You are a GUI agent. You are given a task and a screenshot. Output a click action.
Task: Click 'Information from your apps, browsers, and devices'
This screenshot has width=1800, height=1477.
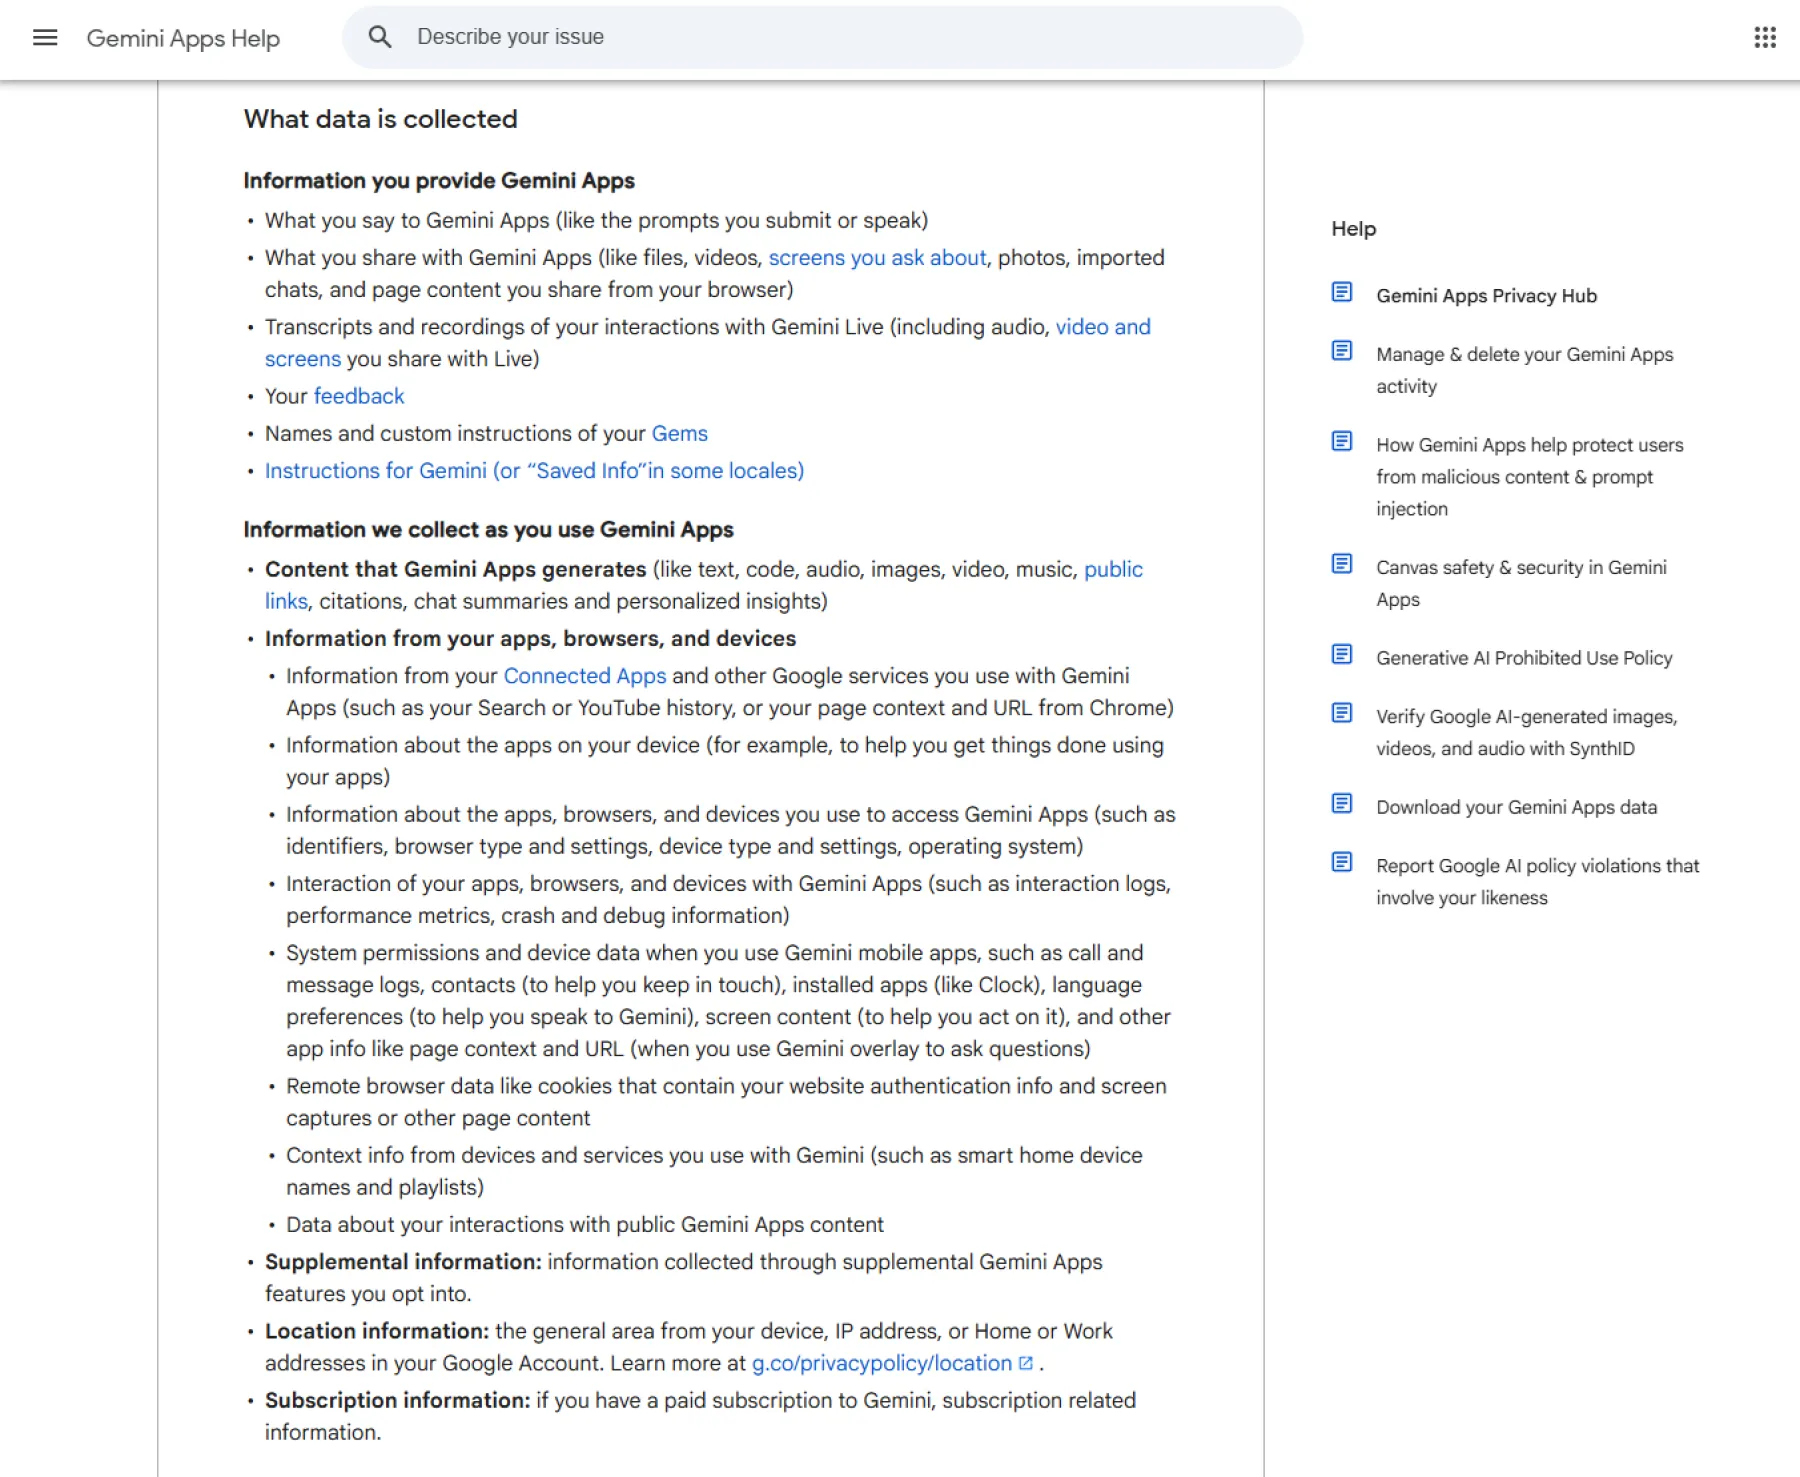[x=530, y=639]
